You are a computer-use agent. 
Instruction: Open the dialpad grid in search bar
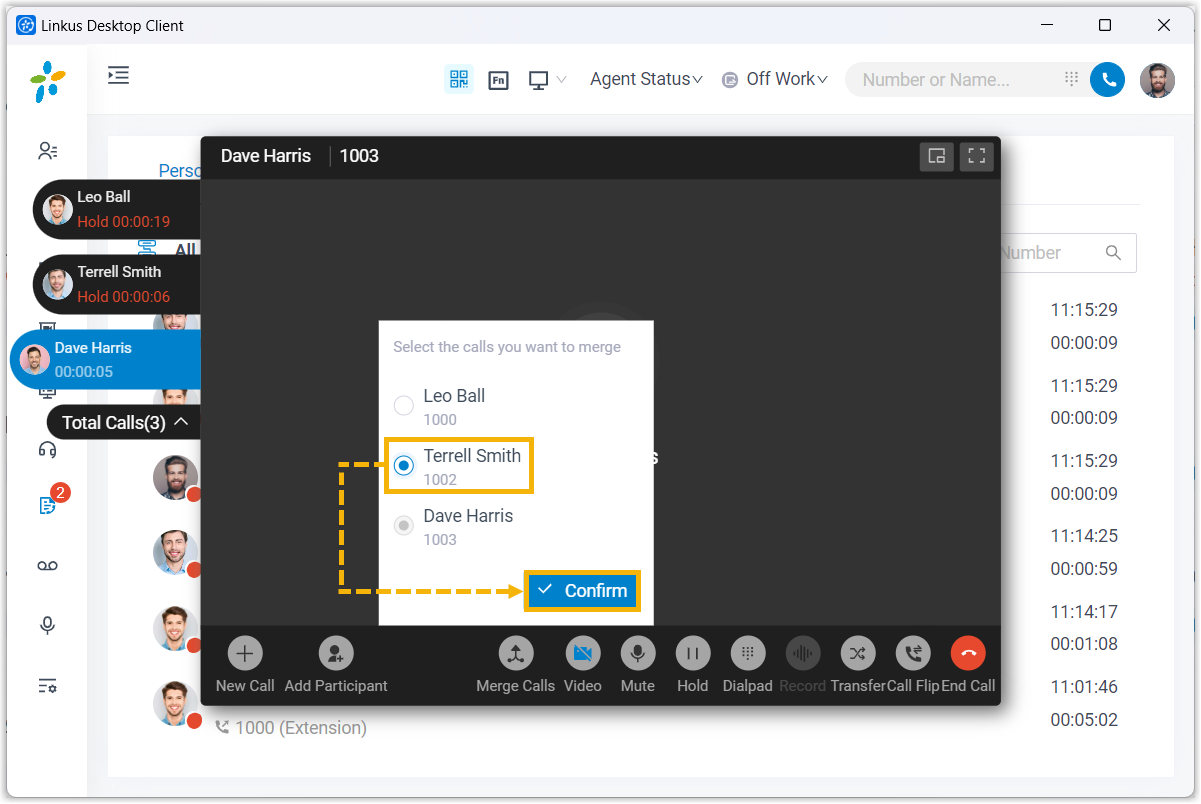pyautogui.click(x=1071, y=79)
